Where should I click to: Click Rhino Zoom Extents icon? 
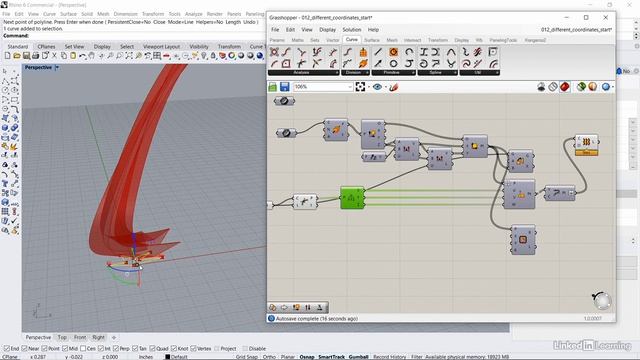tap(129, 56)
